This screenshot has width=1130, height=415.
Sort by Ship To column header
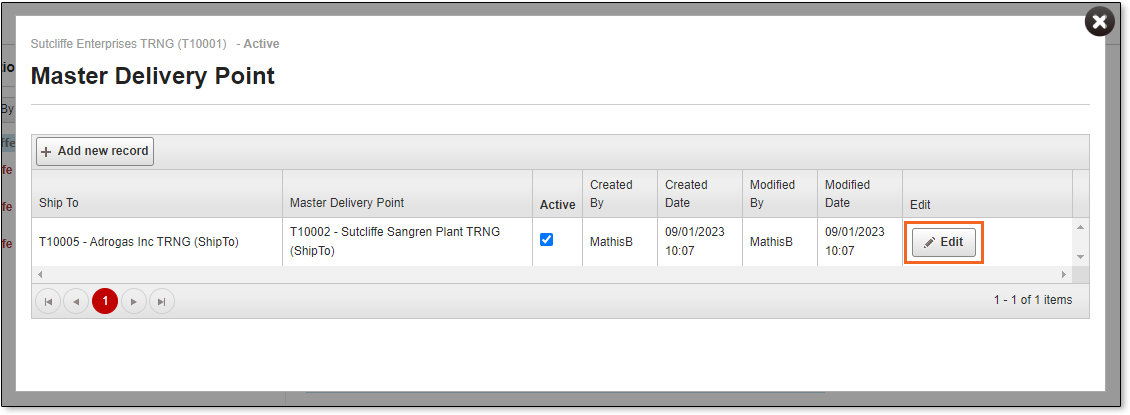pos(58,203)
